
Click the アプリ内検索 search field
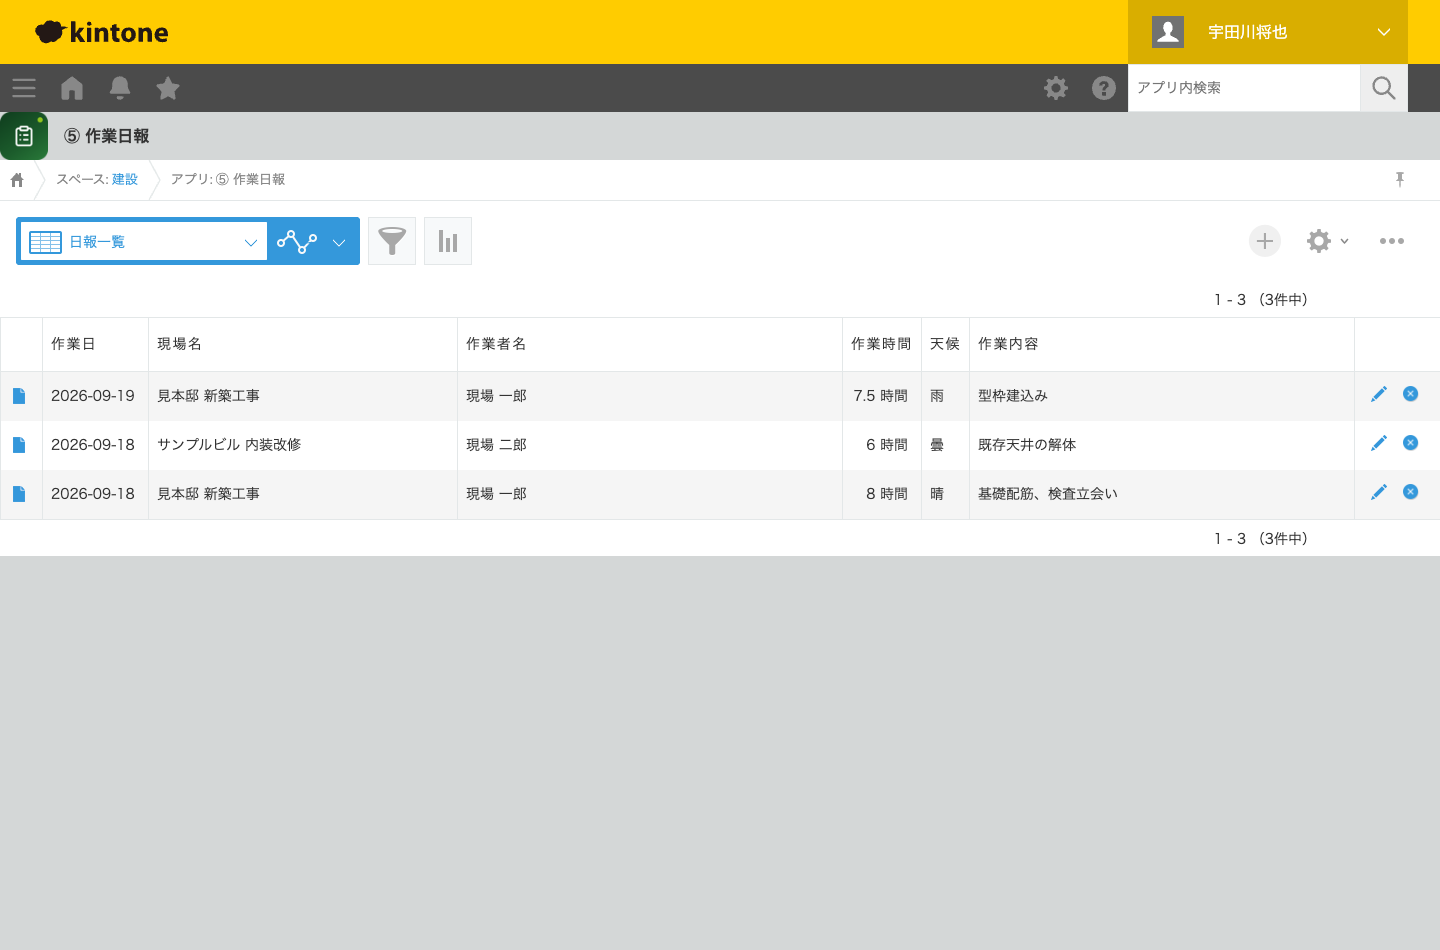(1244, 88)
